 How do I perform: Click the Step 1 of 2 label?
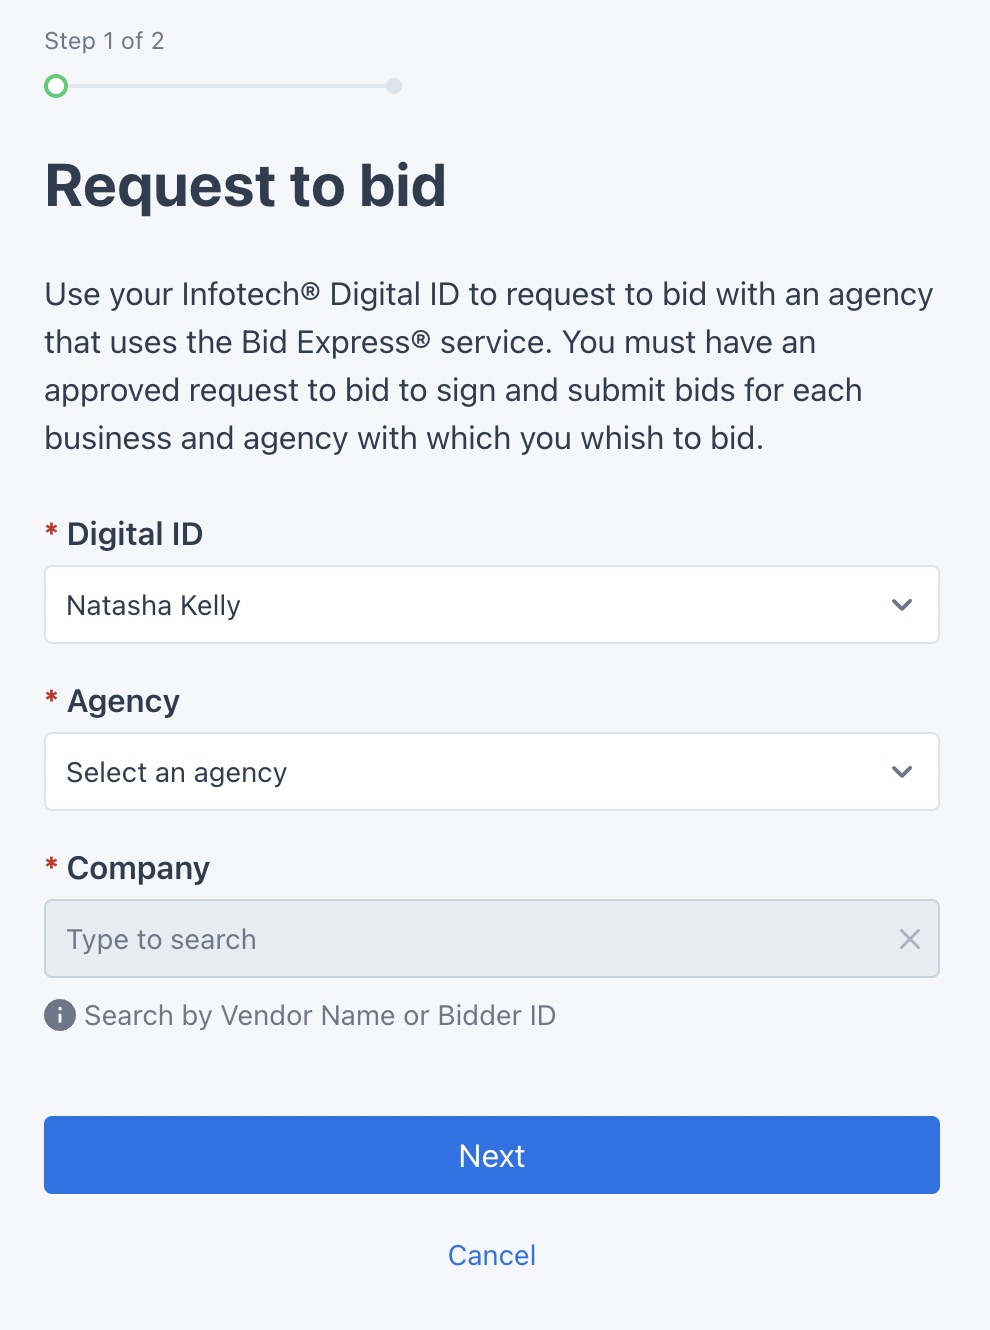point(104,41)
